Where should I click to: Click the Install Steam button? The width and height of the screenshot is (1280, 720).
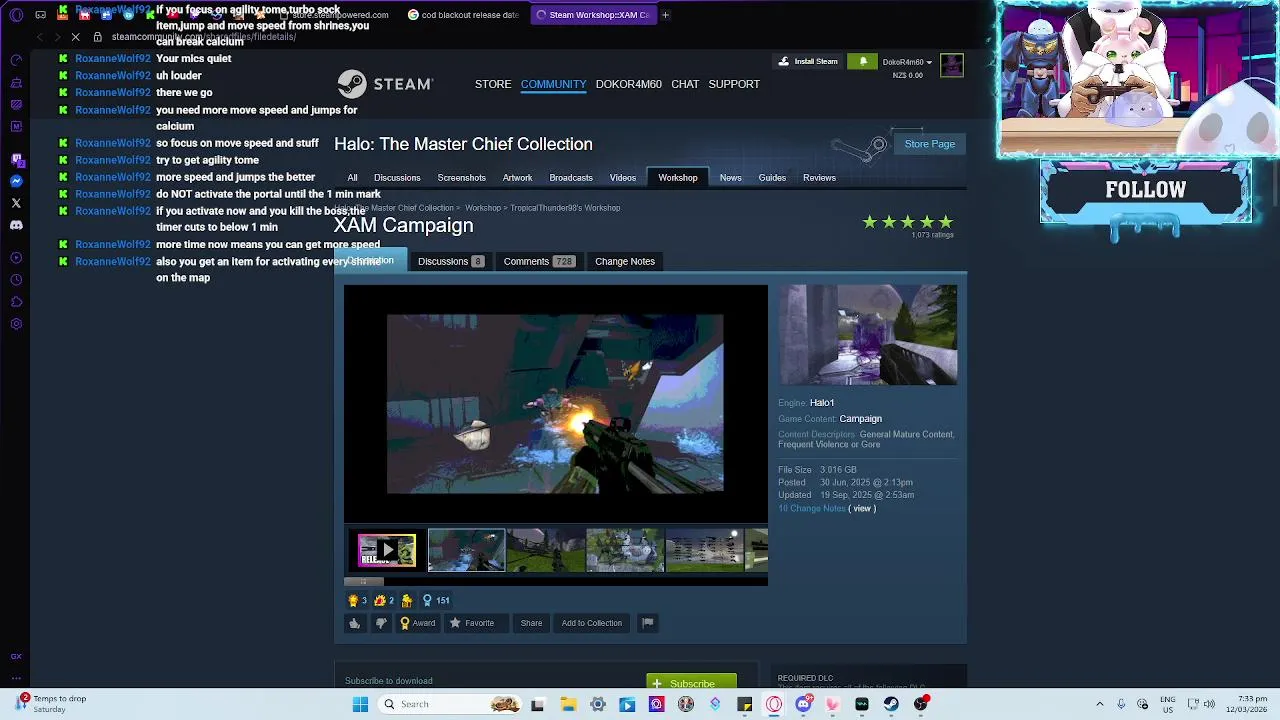click(808, 62)
